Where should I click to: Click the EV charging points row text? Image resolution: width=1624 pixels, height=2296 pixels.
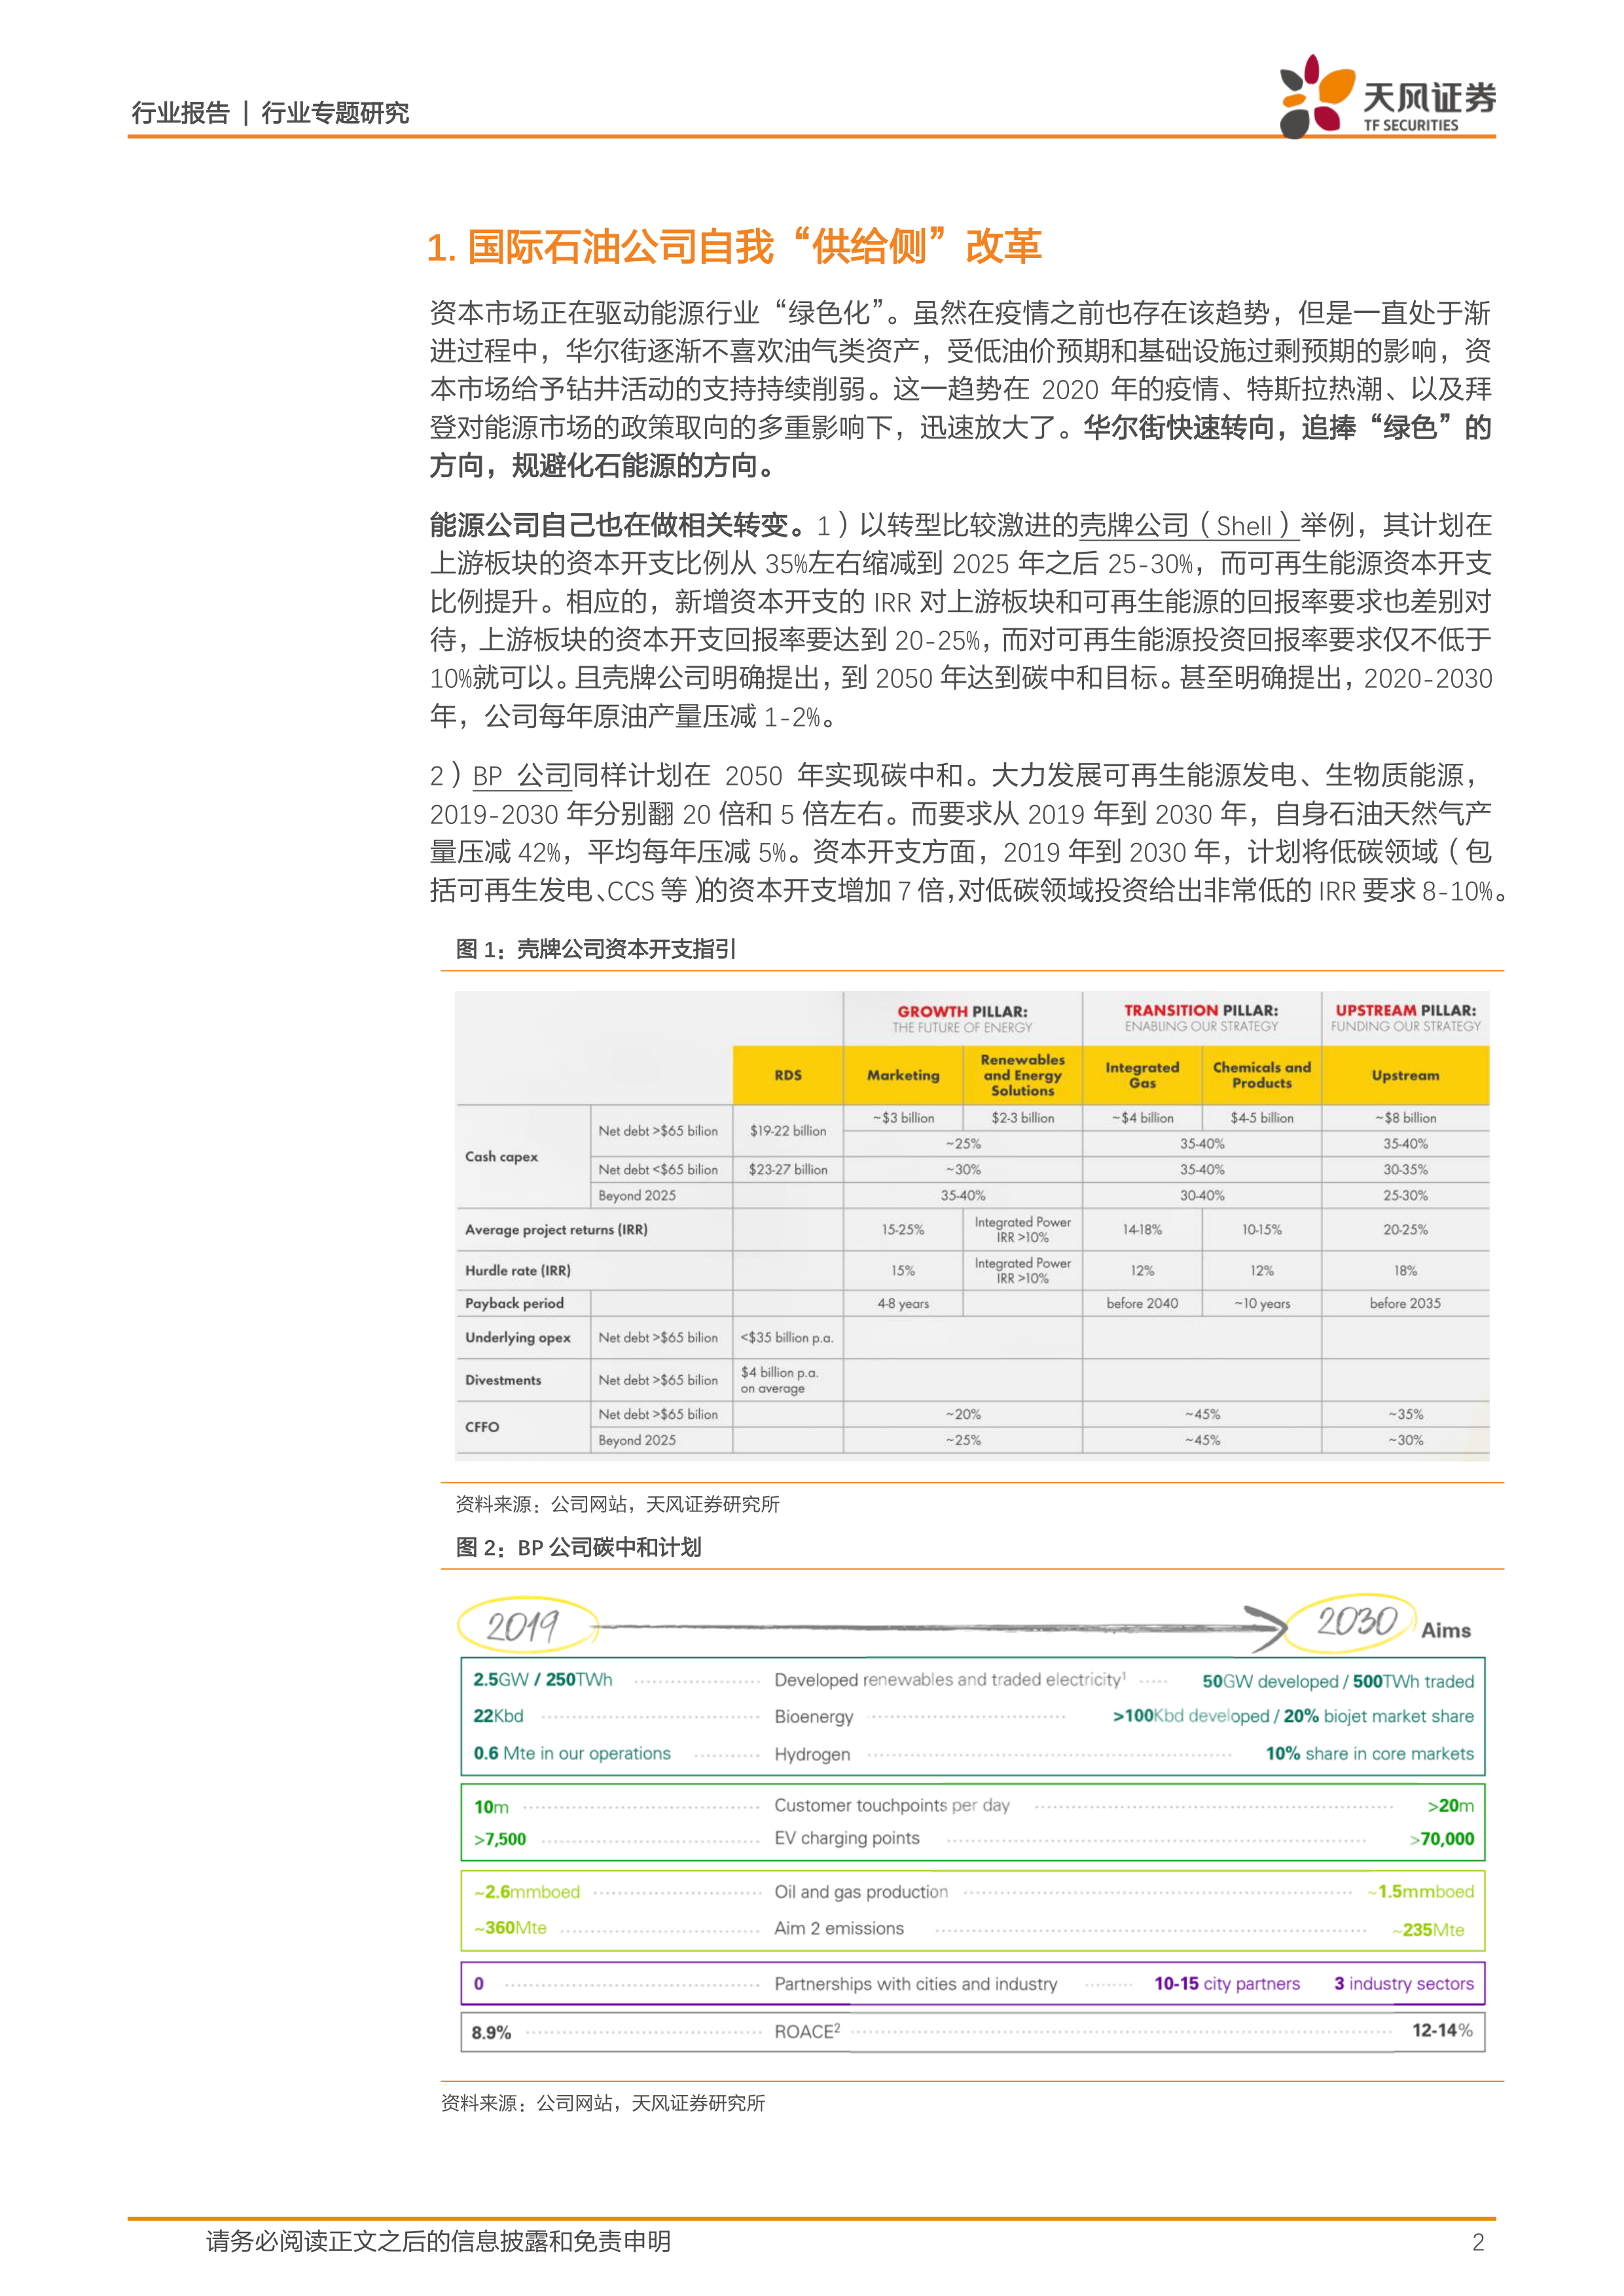847,1838
